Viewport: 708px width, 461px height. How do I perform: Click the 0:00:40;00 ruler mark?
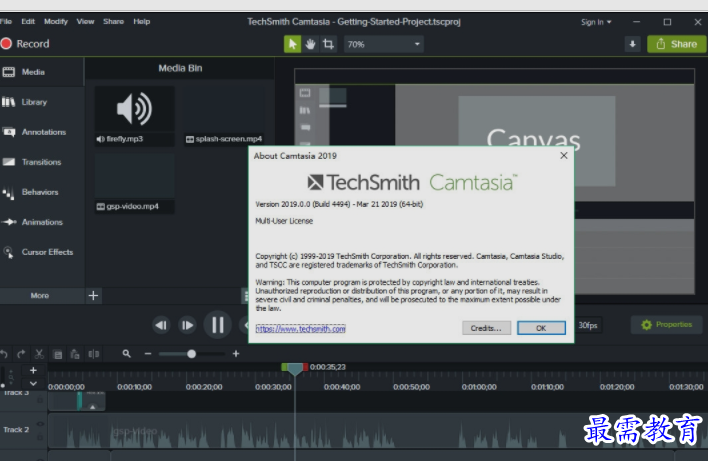(342, 387)
